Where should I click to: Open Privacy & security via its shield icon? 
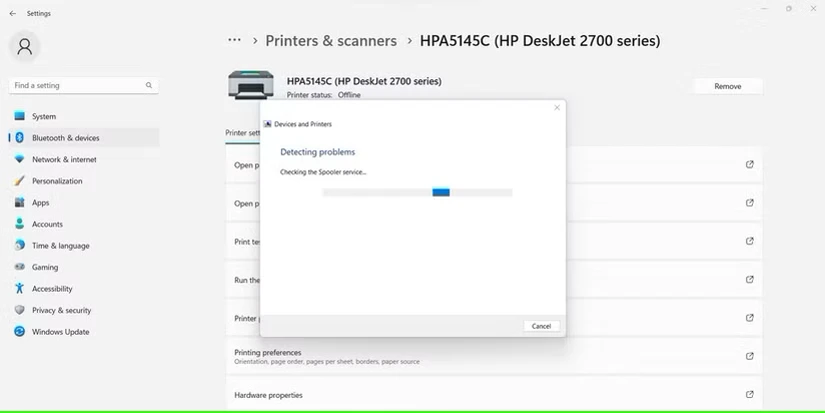point(19,310)
